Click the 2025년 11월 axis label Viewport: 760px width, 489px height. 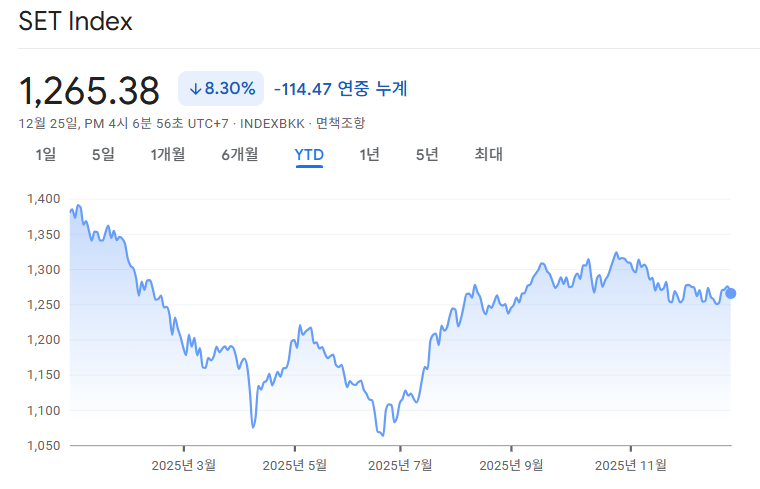coord(630,465)
